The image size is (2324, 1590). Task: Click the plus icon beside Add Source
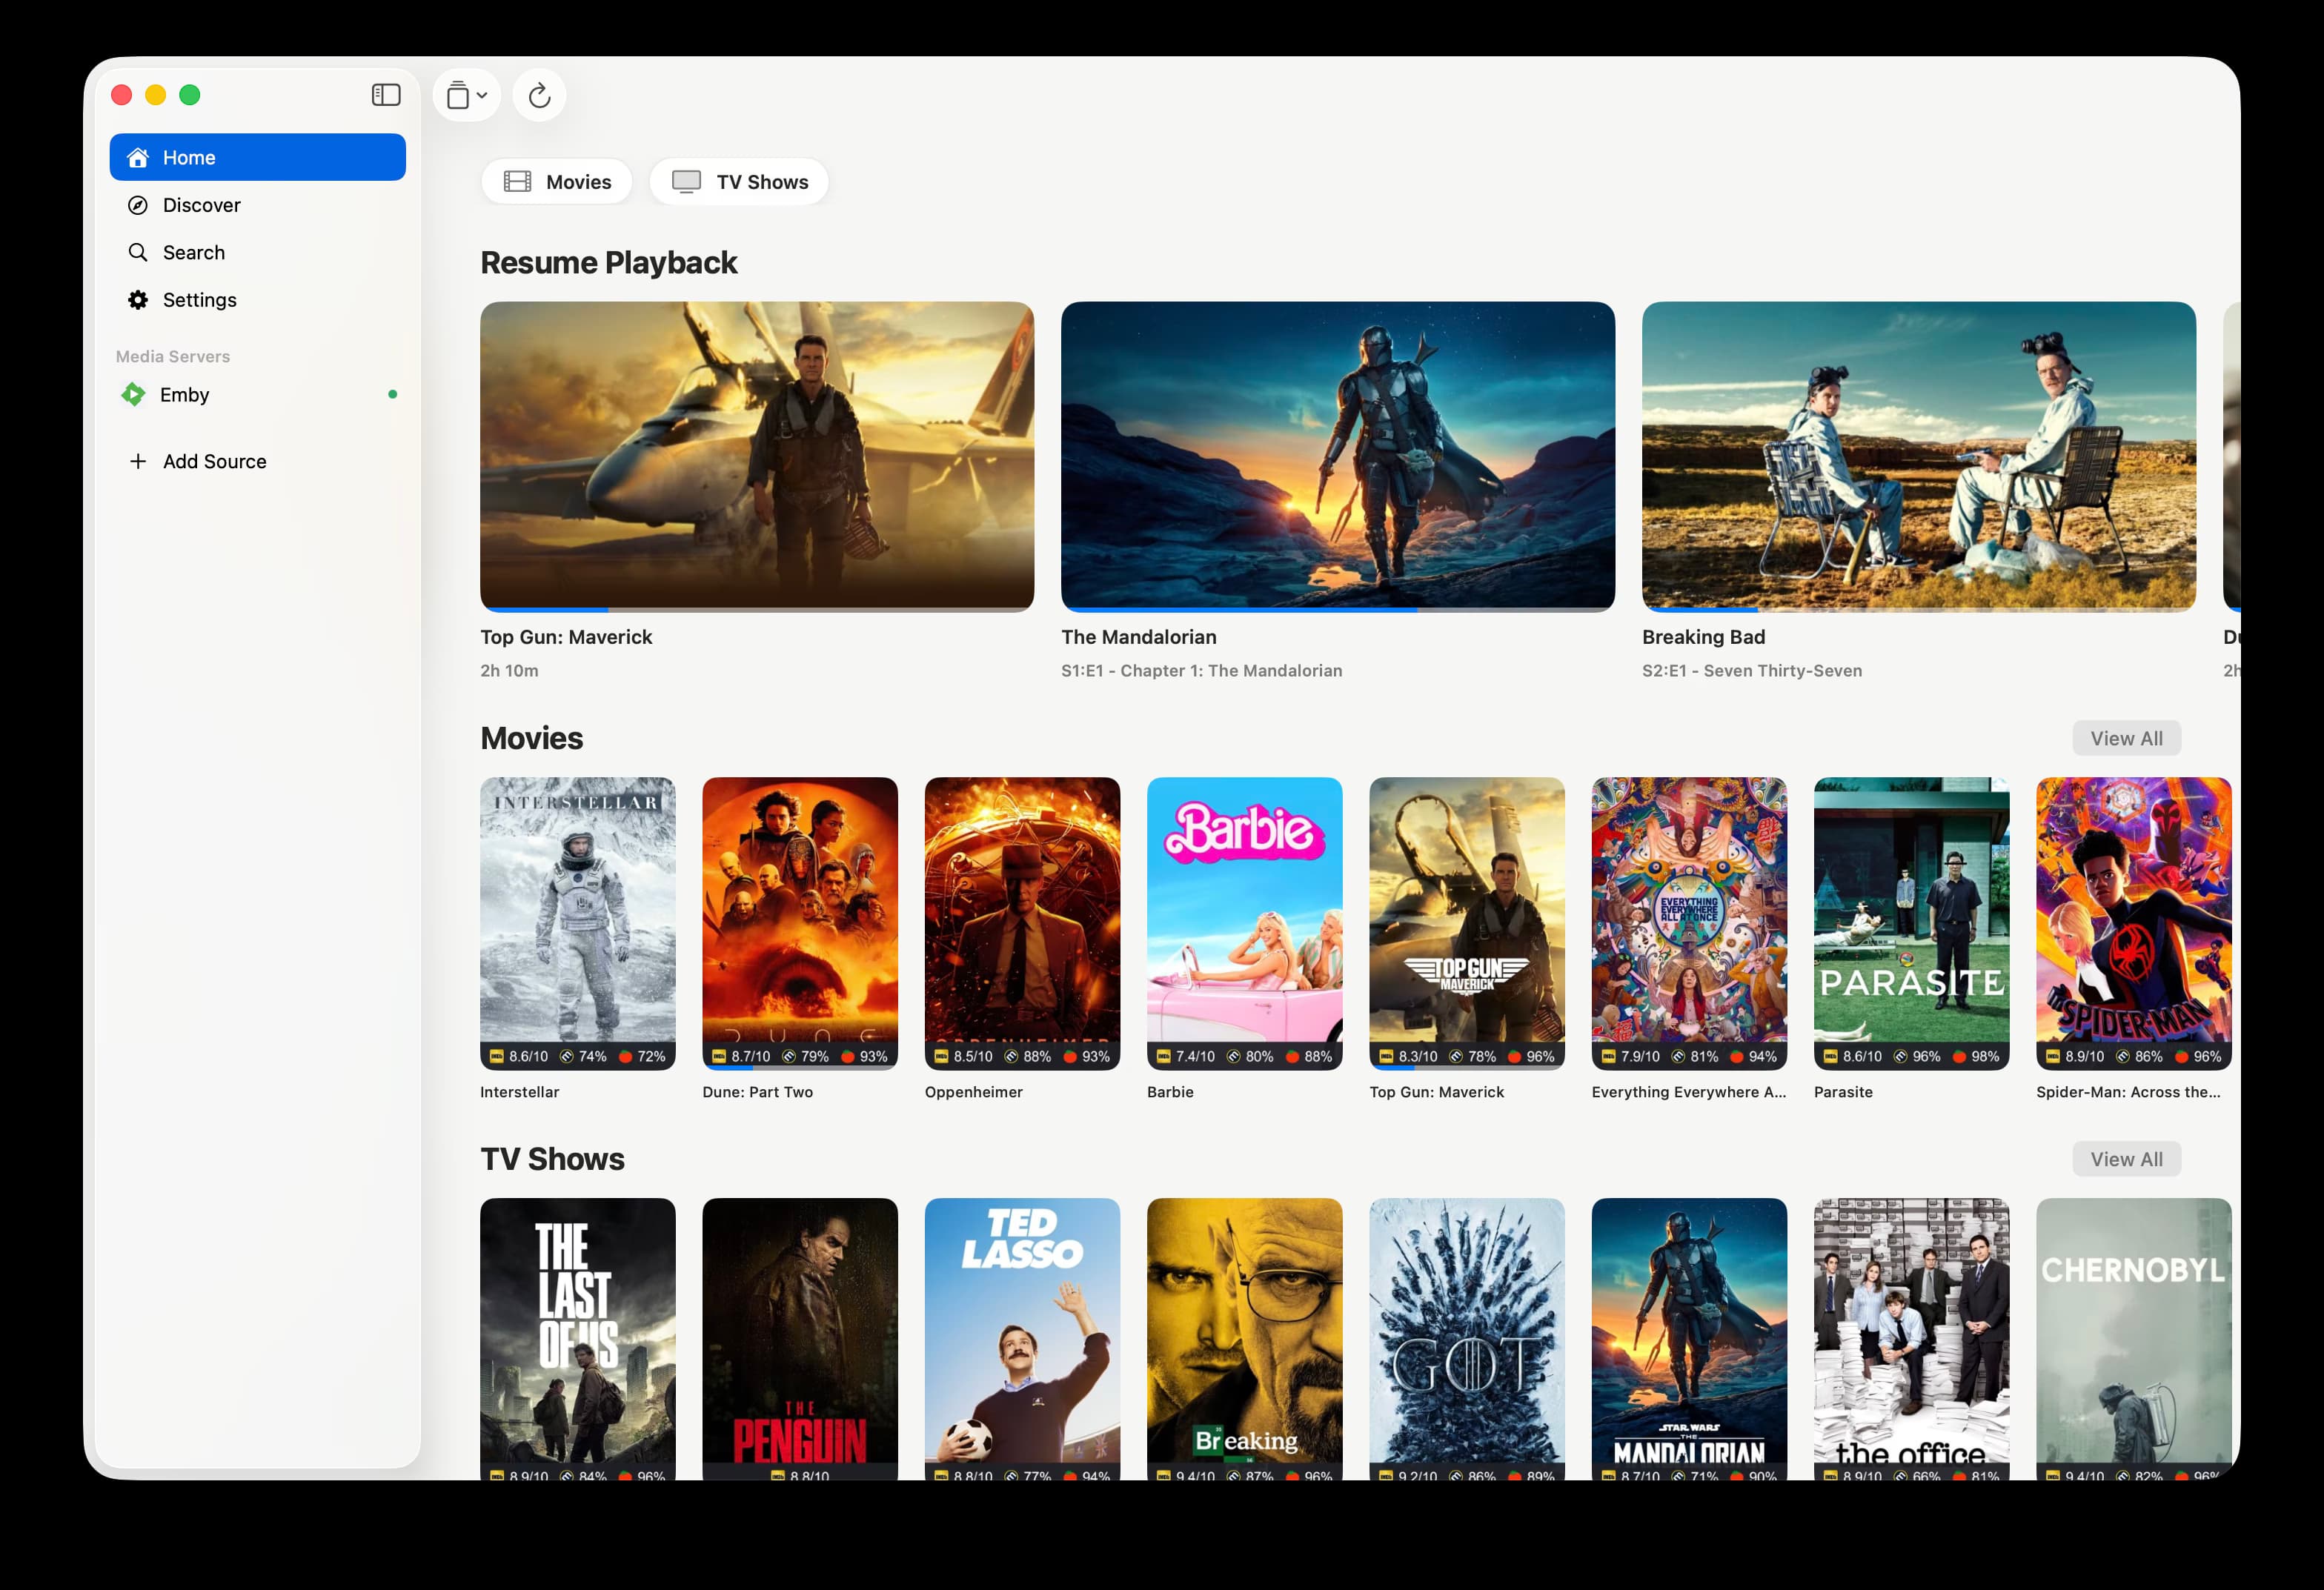(x=138, y=461)
